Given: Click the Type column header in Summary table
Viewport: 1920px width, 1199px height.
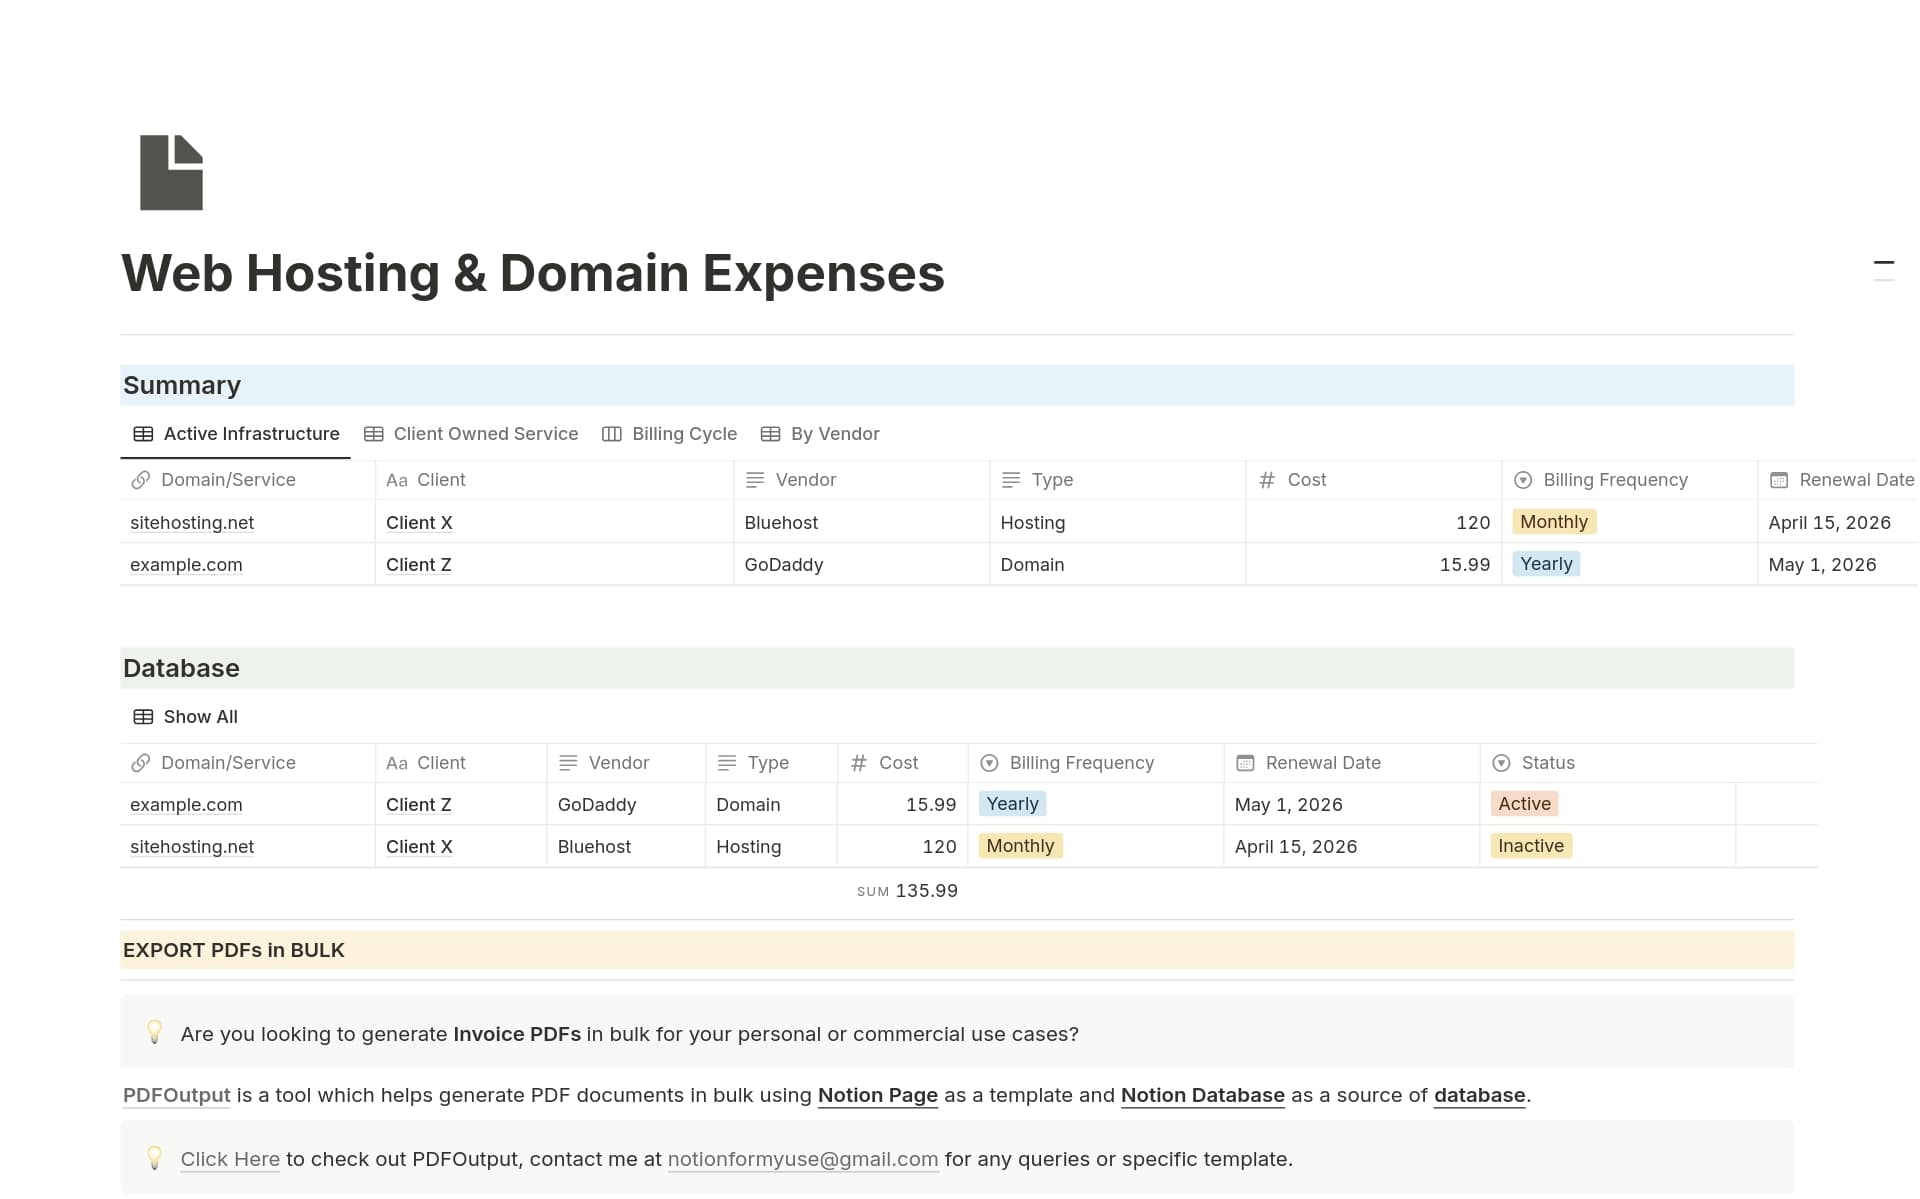Looking at the screenshot, I should pos(1117,480).
